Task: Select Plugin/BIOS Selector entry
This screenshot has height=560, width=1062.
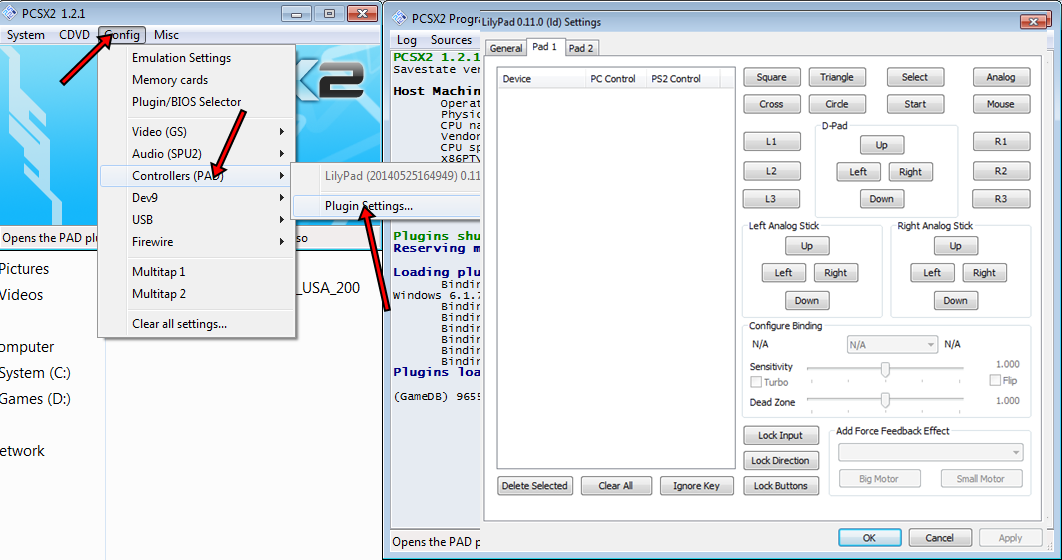Action: coord(197,102)
